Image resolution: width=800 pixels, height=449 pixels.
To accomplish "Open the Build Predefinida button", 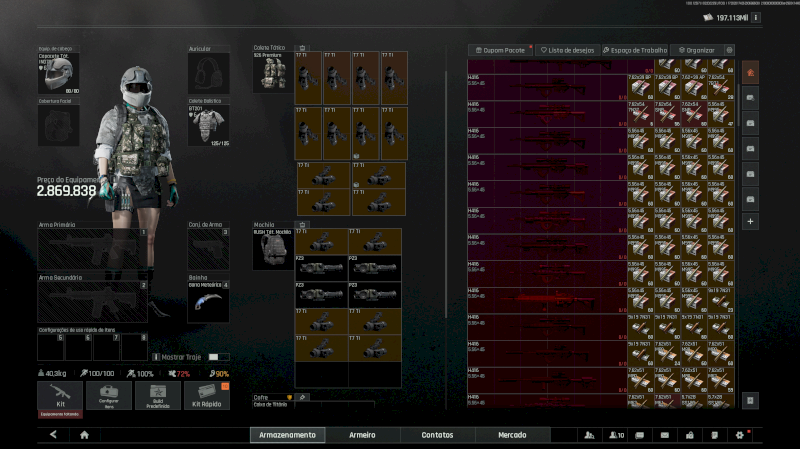I will (x=157, y=396).
